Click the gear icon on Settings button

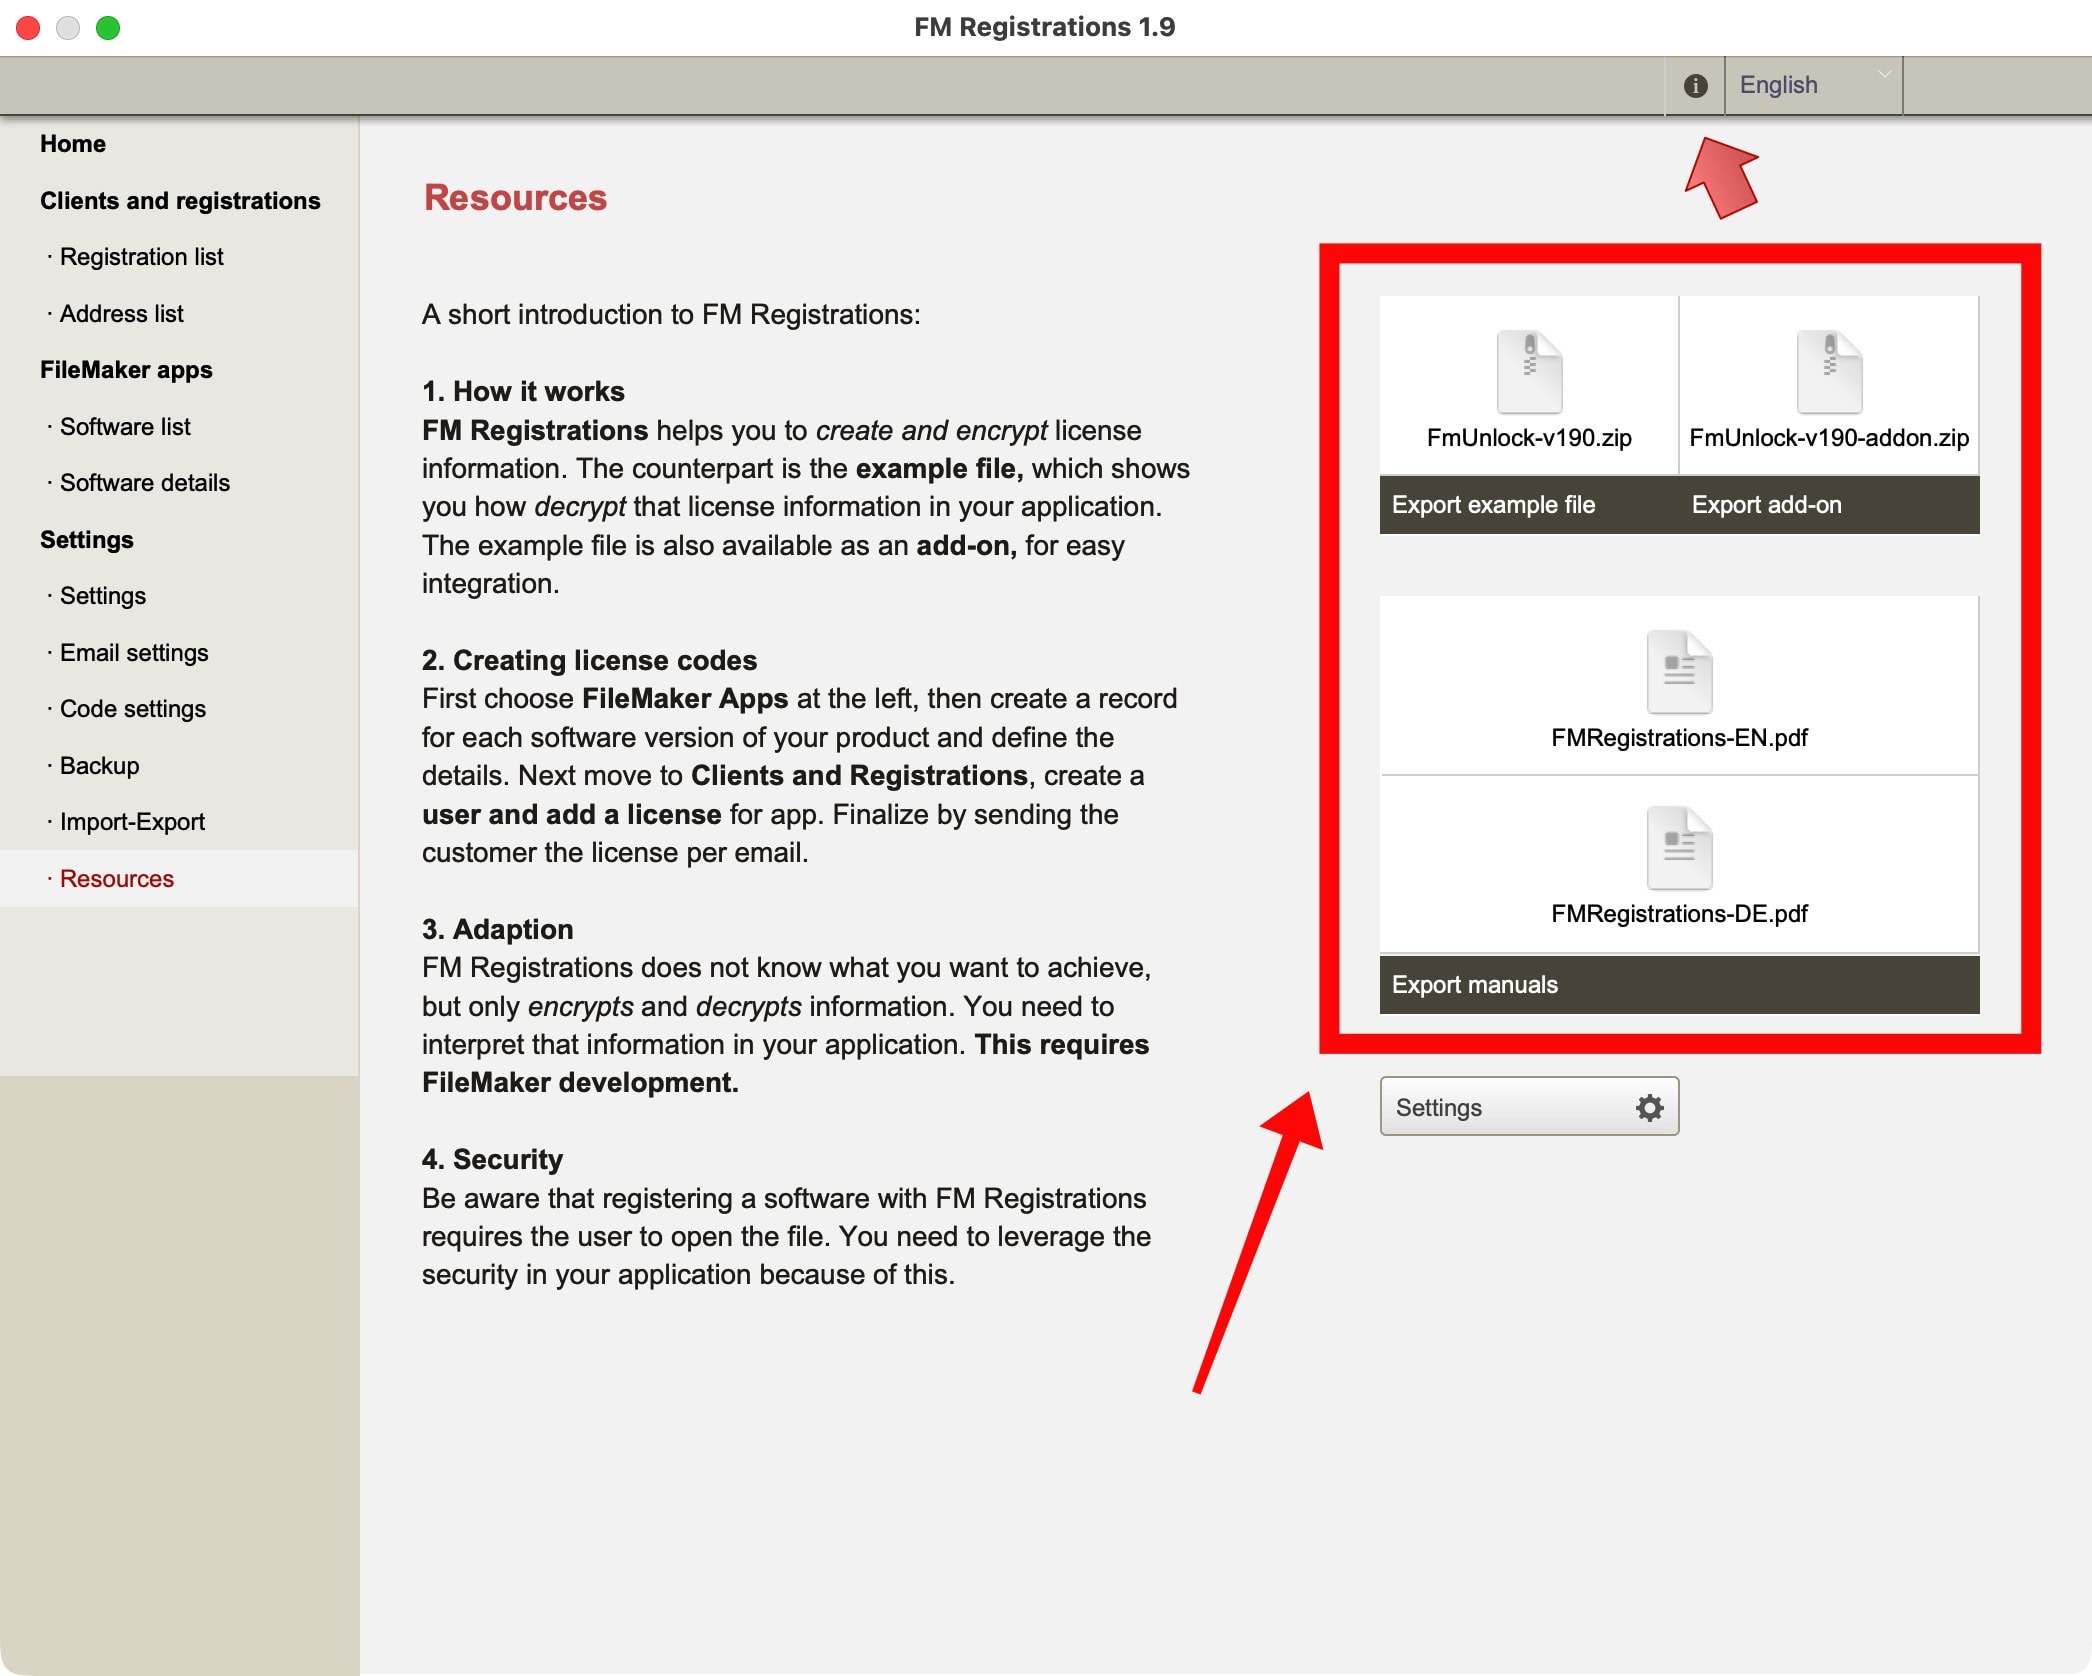(1649, 1107)
